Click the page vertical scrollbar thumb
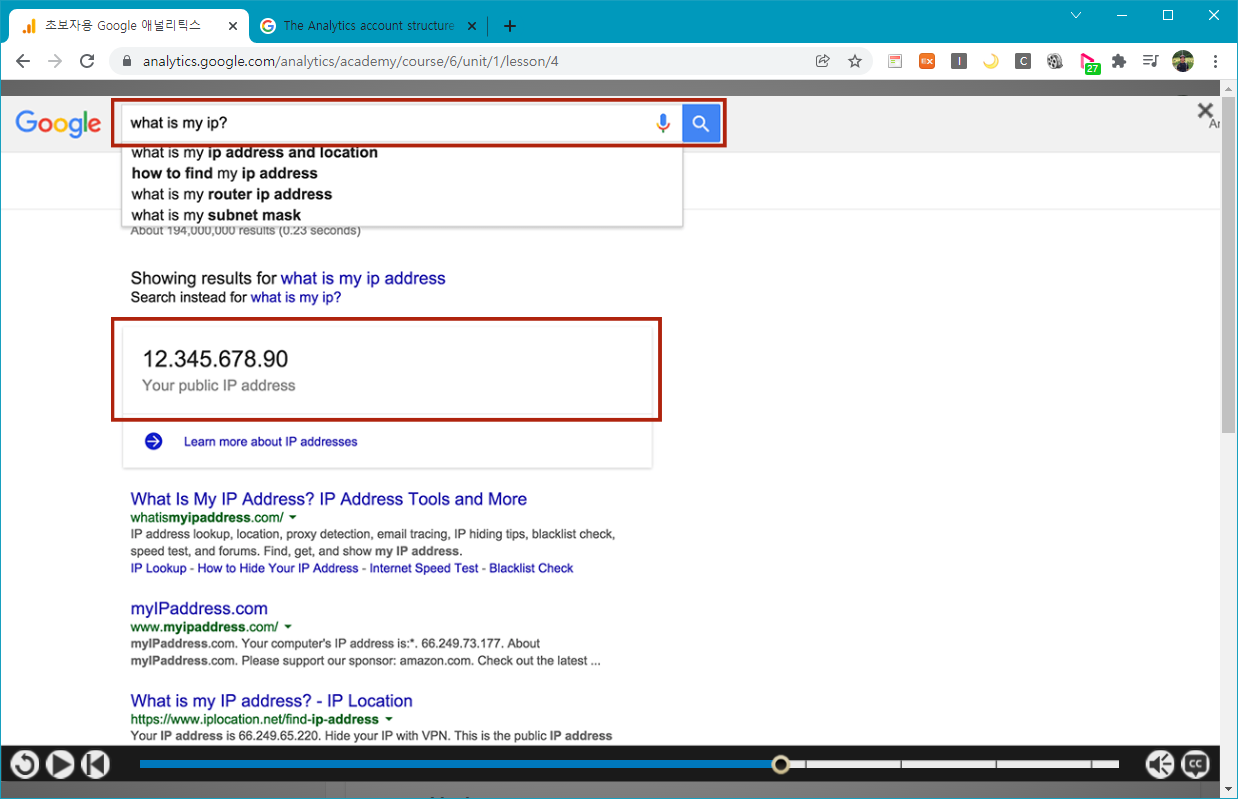The width and height of the screenshot is (1238, 799). click(1229, 265)
